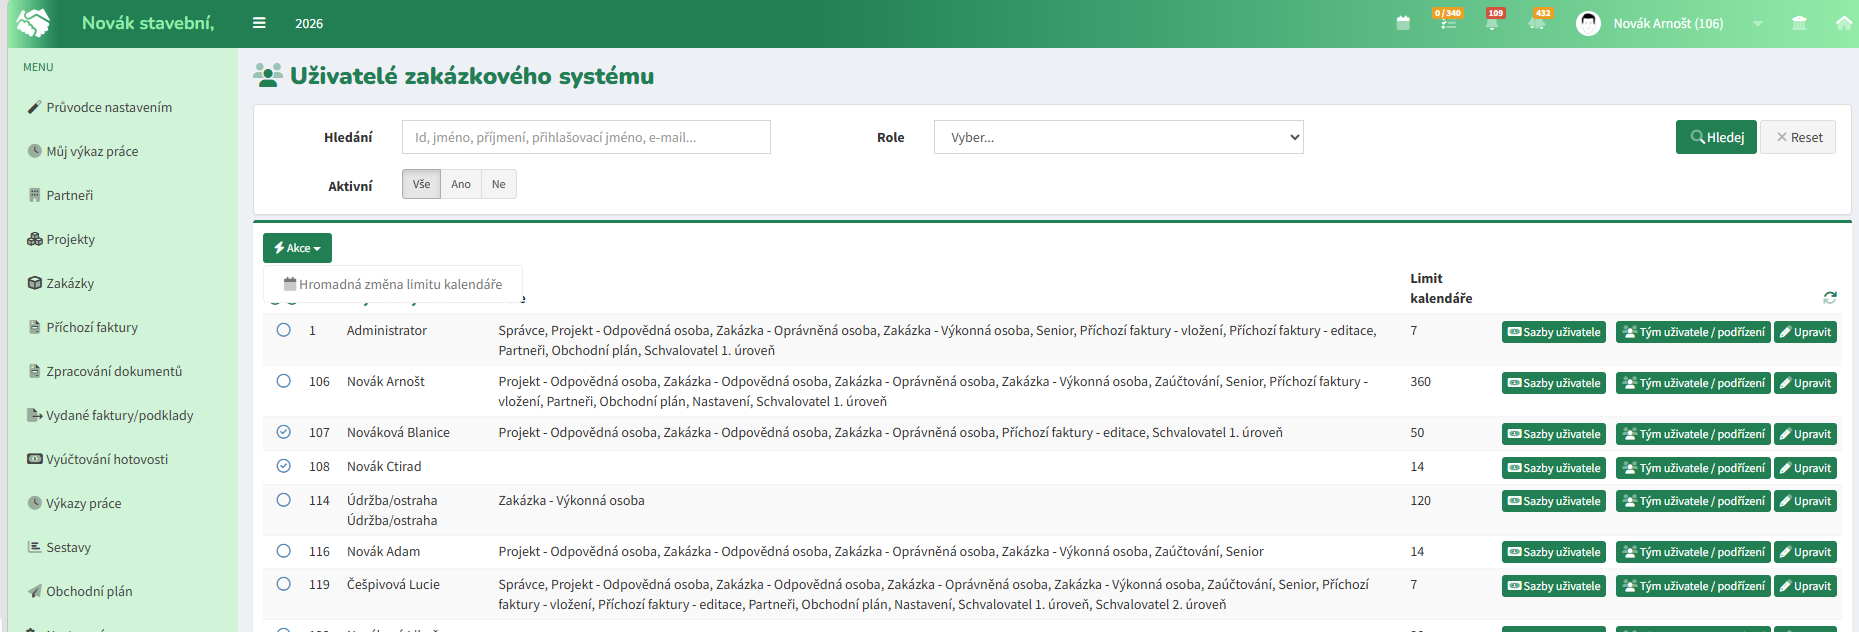Click the box icon for Zakázky
The height and width of the screenshot is (632, 1859).
coord(35,283)
